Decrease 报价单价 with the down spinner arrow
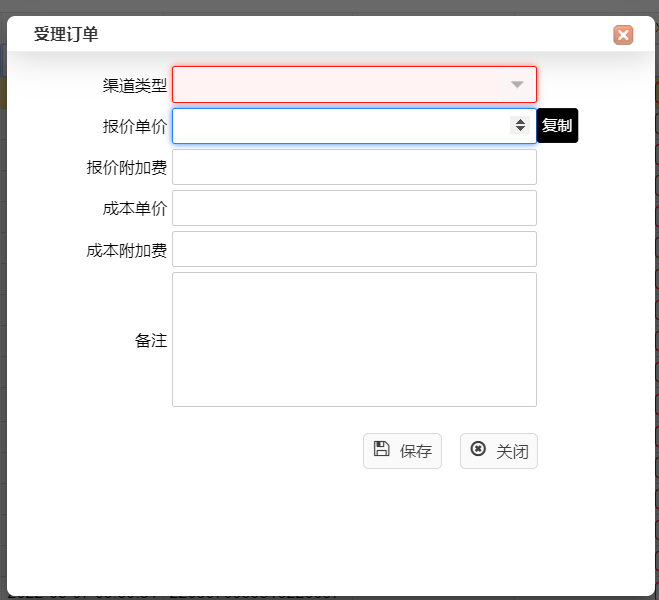 (x=520, y=130)
